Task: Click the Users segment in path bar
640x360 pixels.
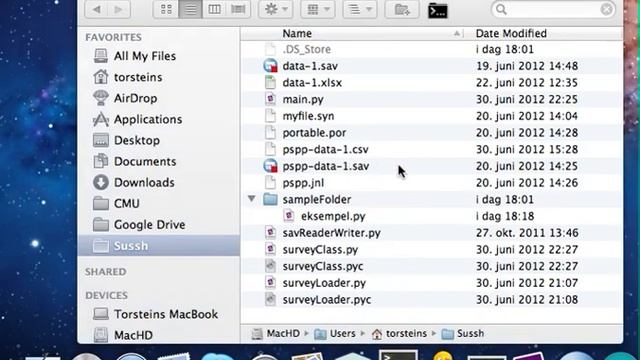Action: pyautogui.click(x=335, y=334)
